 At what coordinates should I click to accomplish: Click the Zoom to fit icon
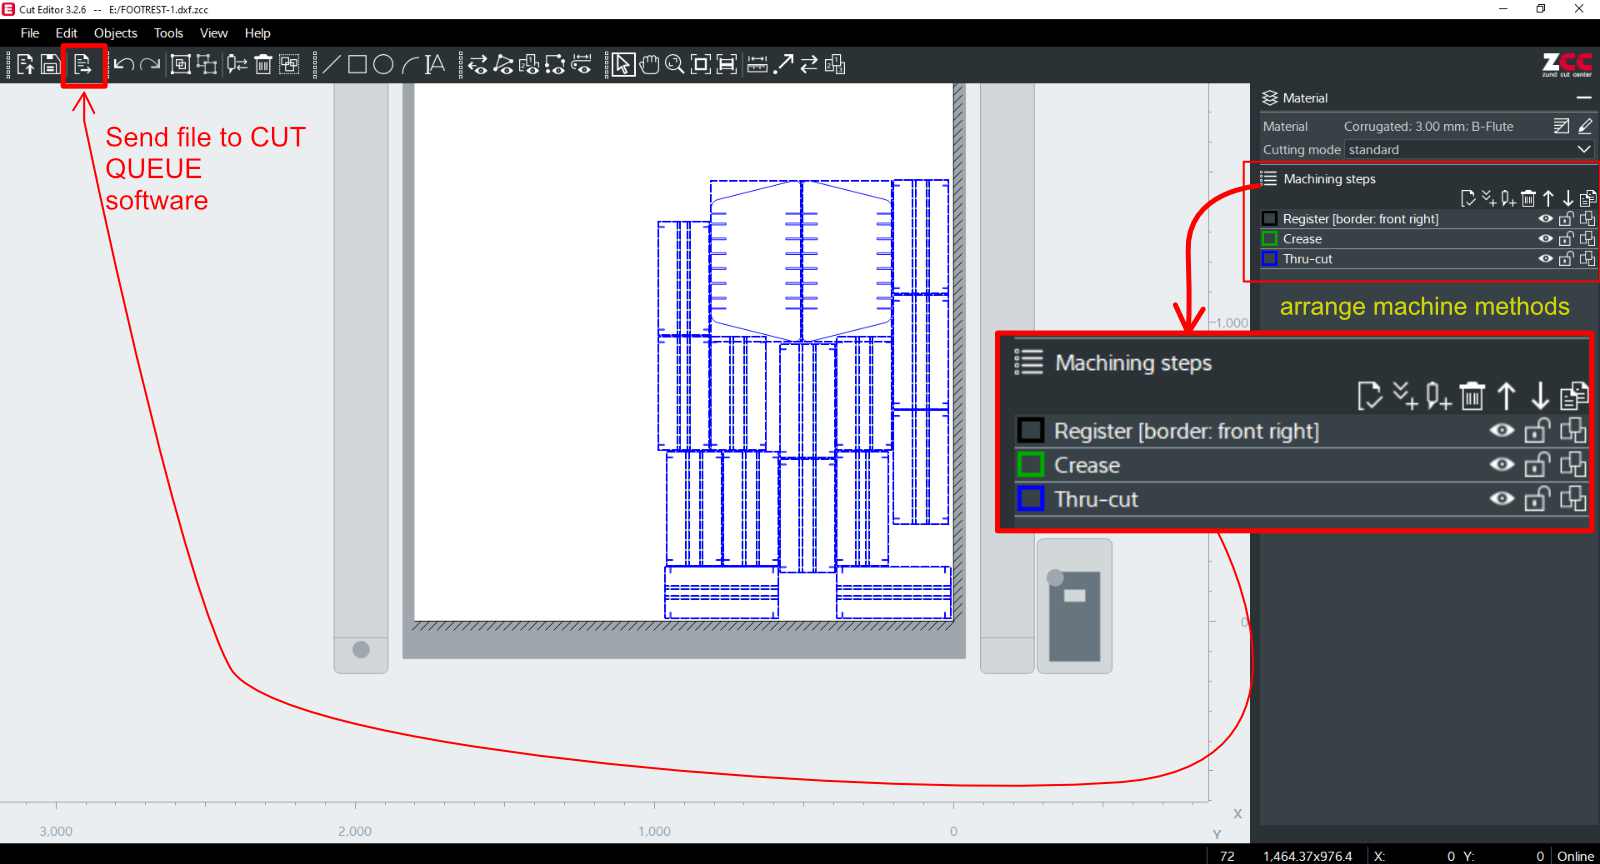click(701, 65)
